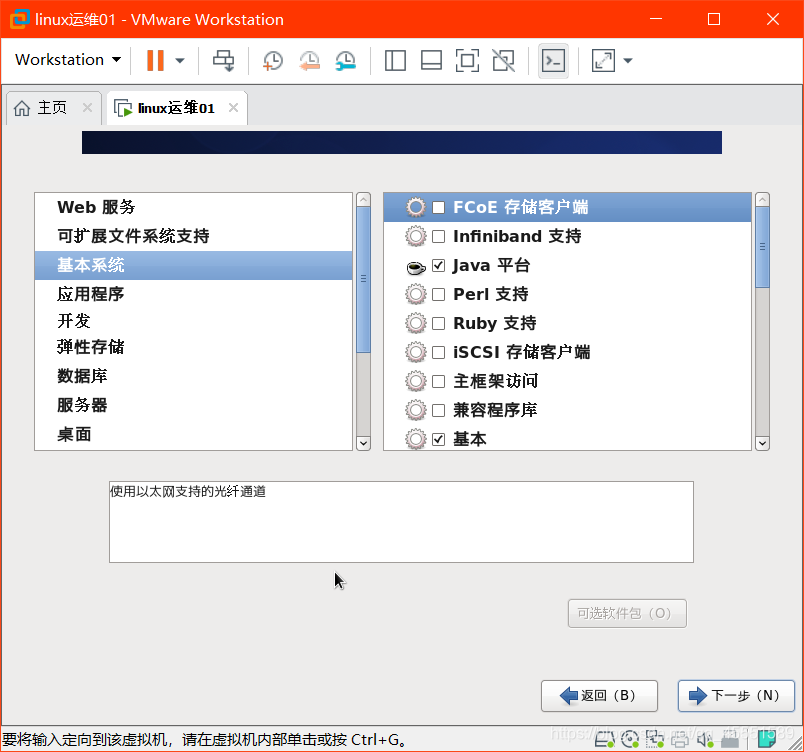This screenshot has height=752, width=804.
Task: Click the hard disk status icon
Action: point(605,739)
